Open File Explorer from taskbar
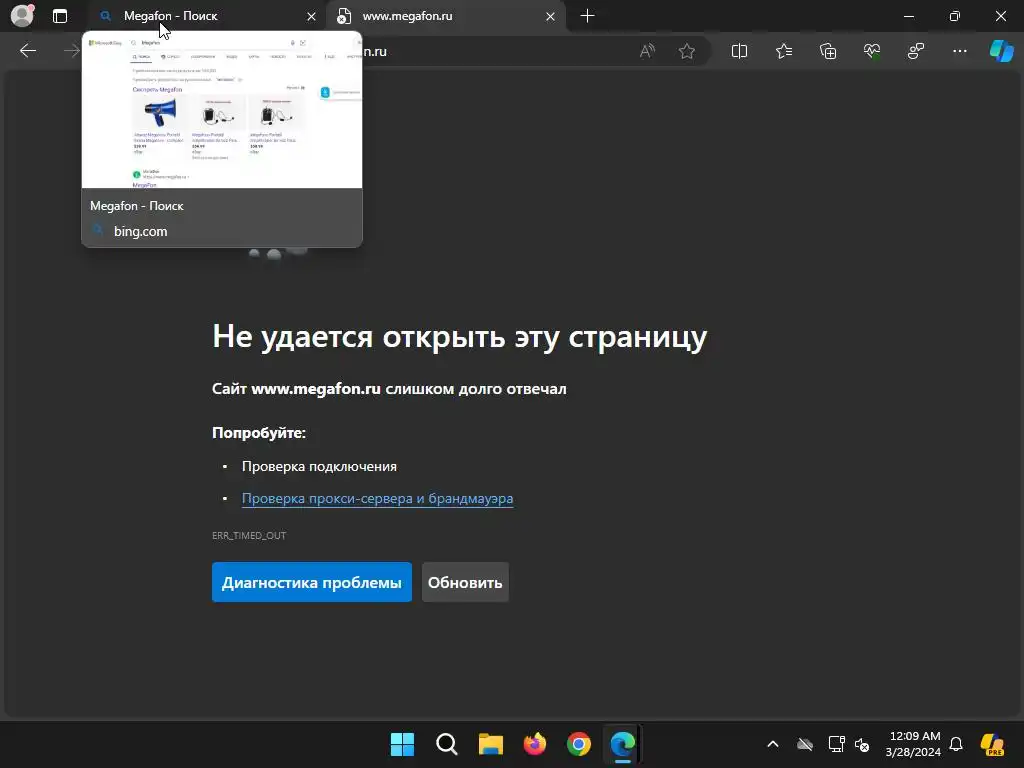This screenshot has height=768, width=1024. [490, 744]
